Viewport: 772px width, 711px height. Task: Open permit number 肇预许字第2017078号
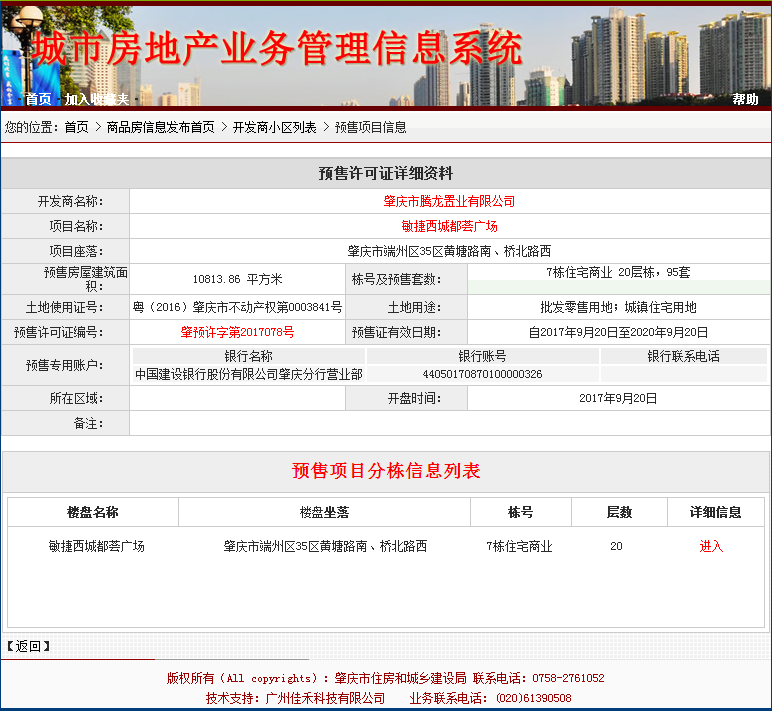point(237,332)
